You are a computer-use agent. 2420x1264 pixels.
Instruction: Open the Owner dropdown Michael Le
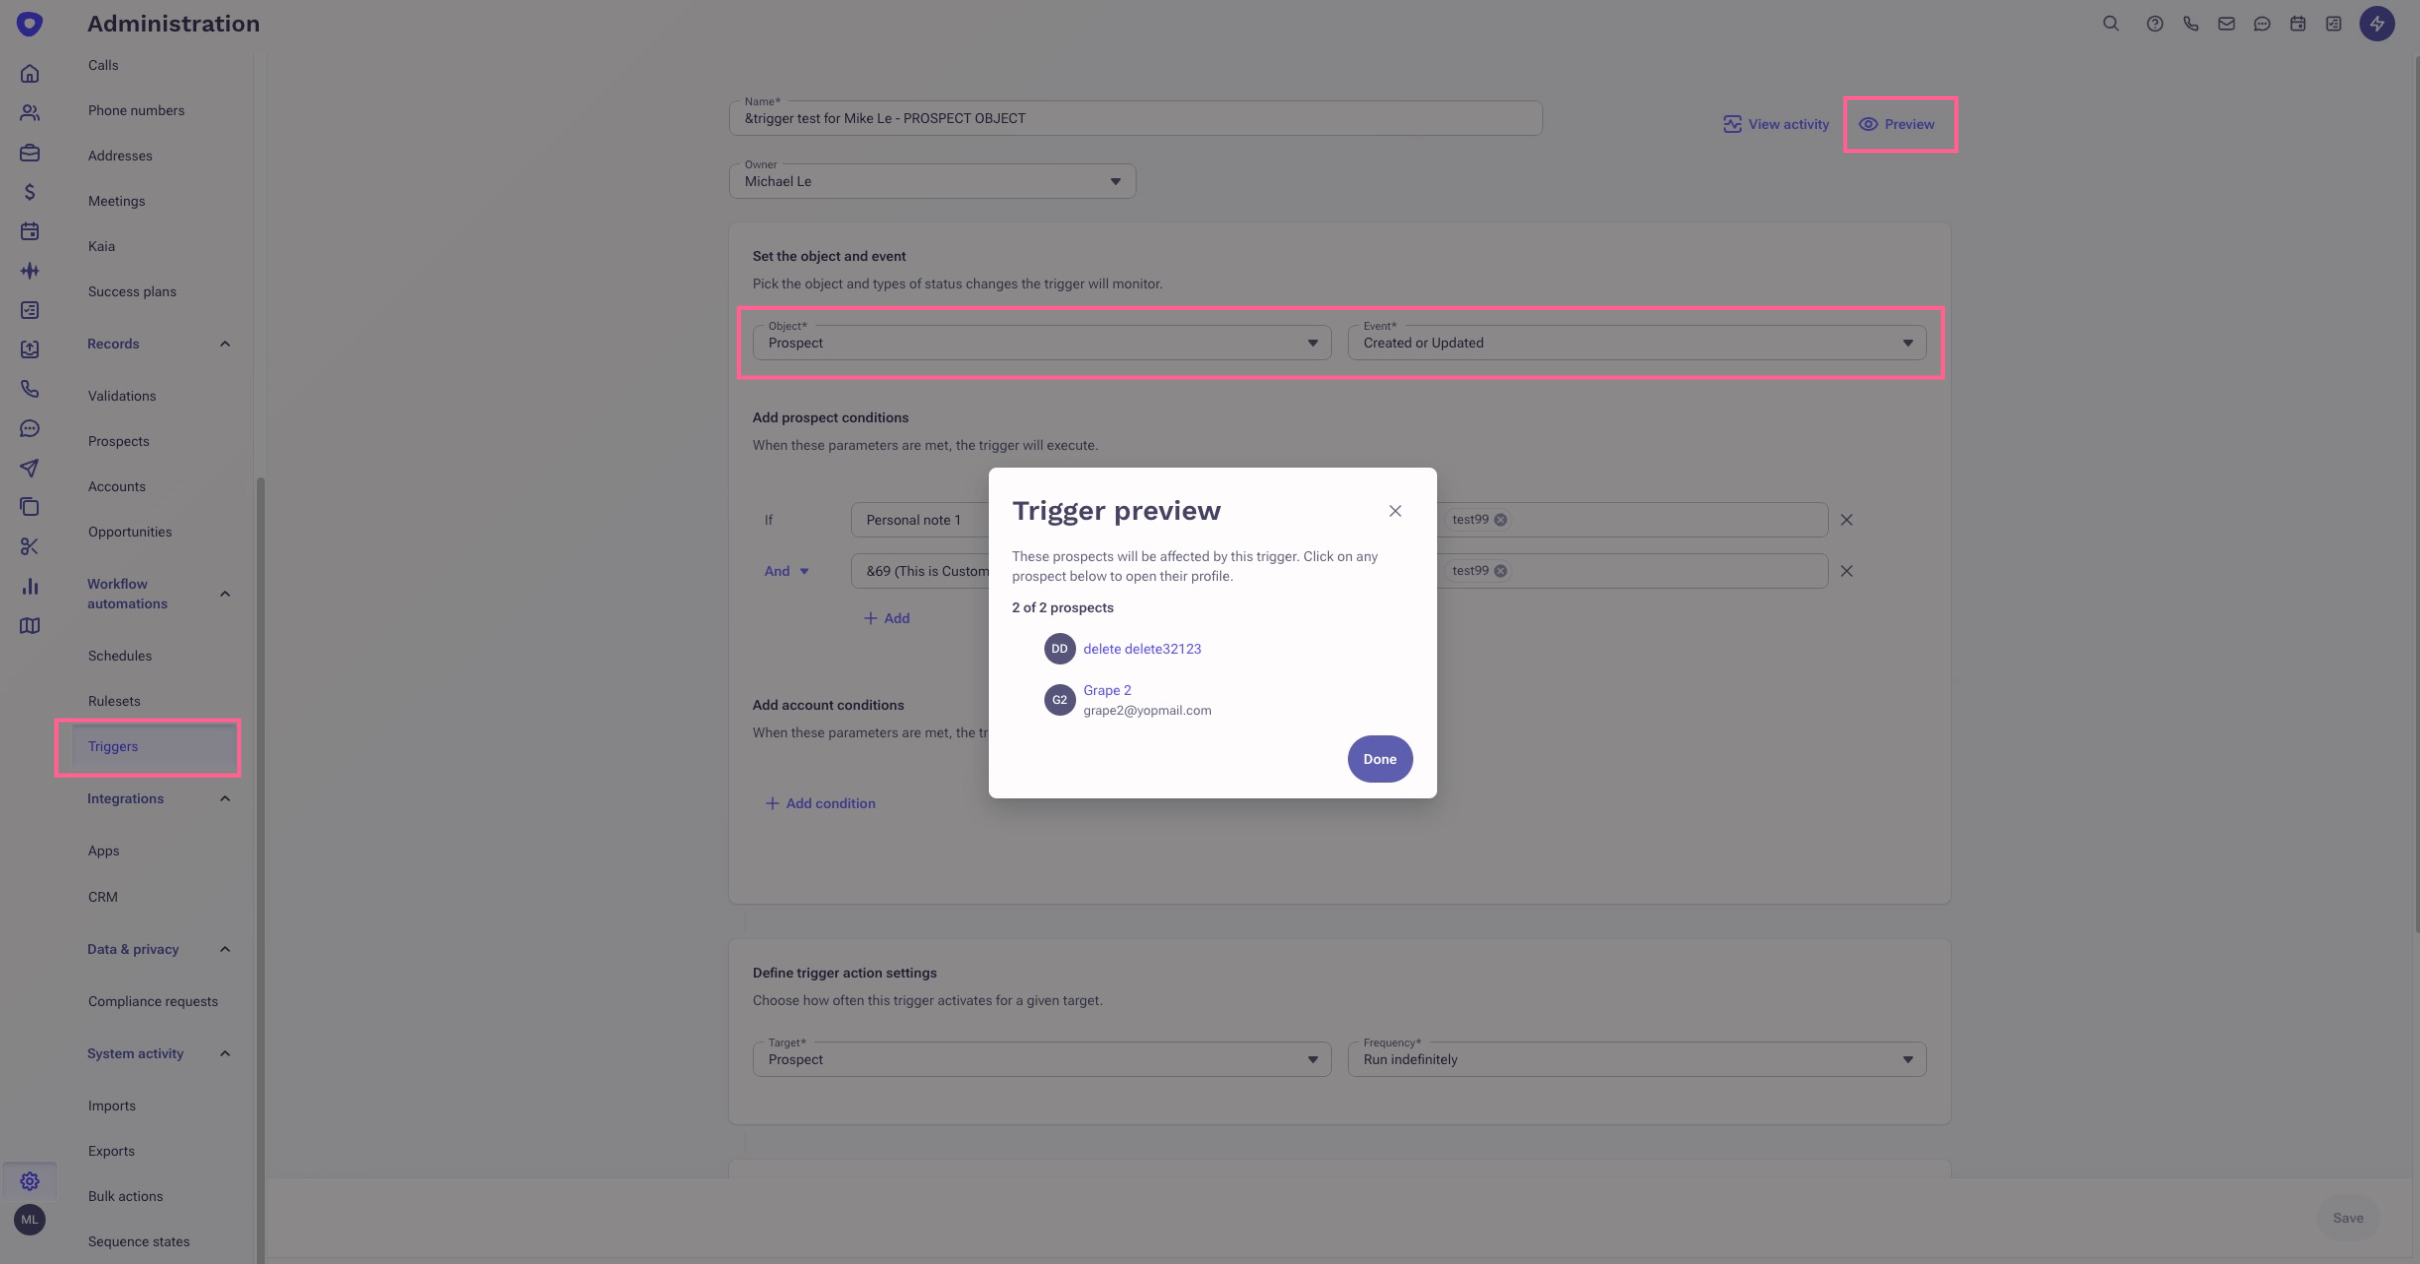(x=932, y=182)
